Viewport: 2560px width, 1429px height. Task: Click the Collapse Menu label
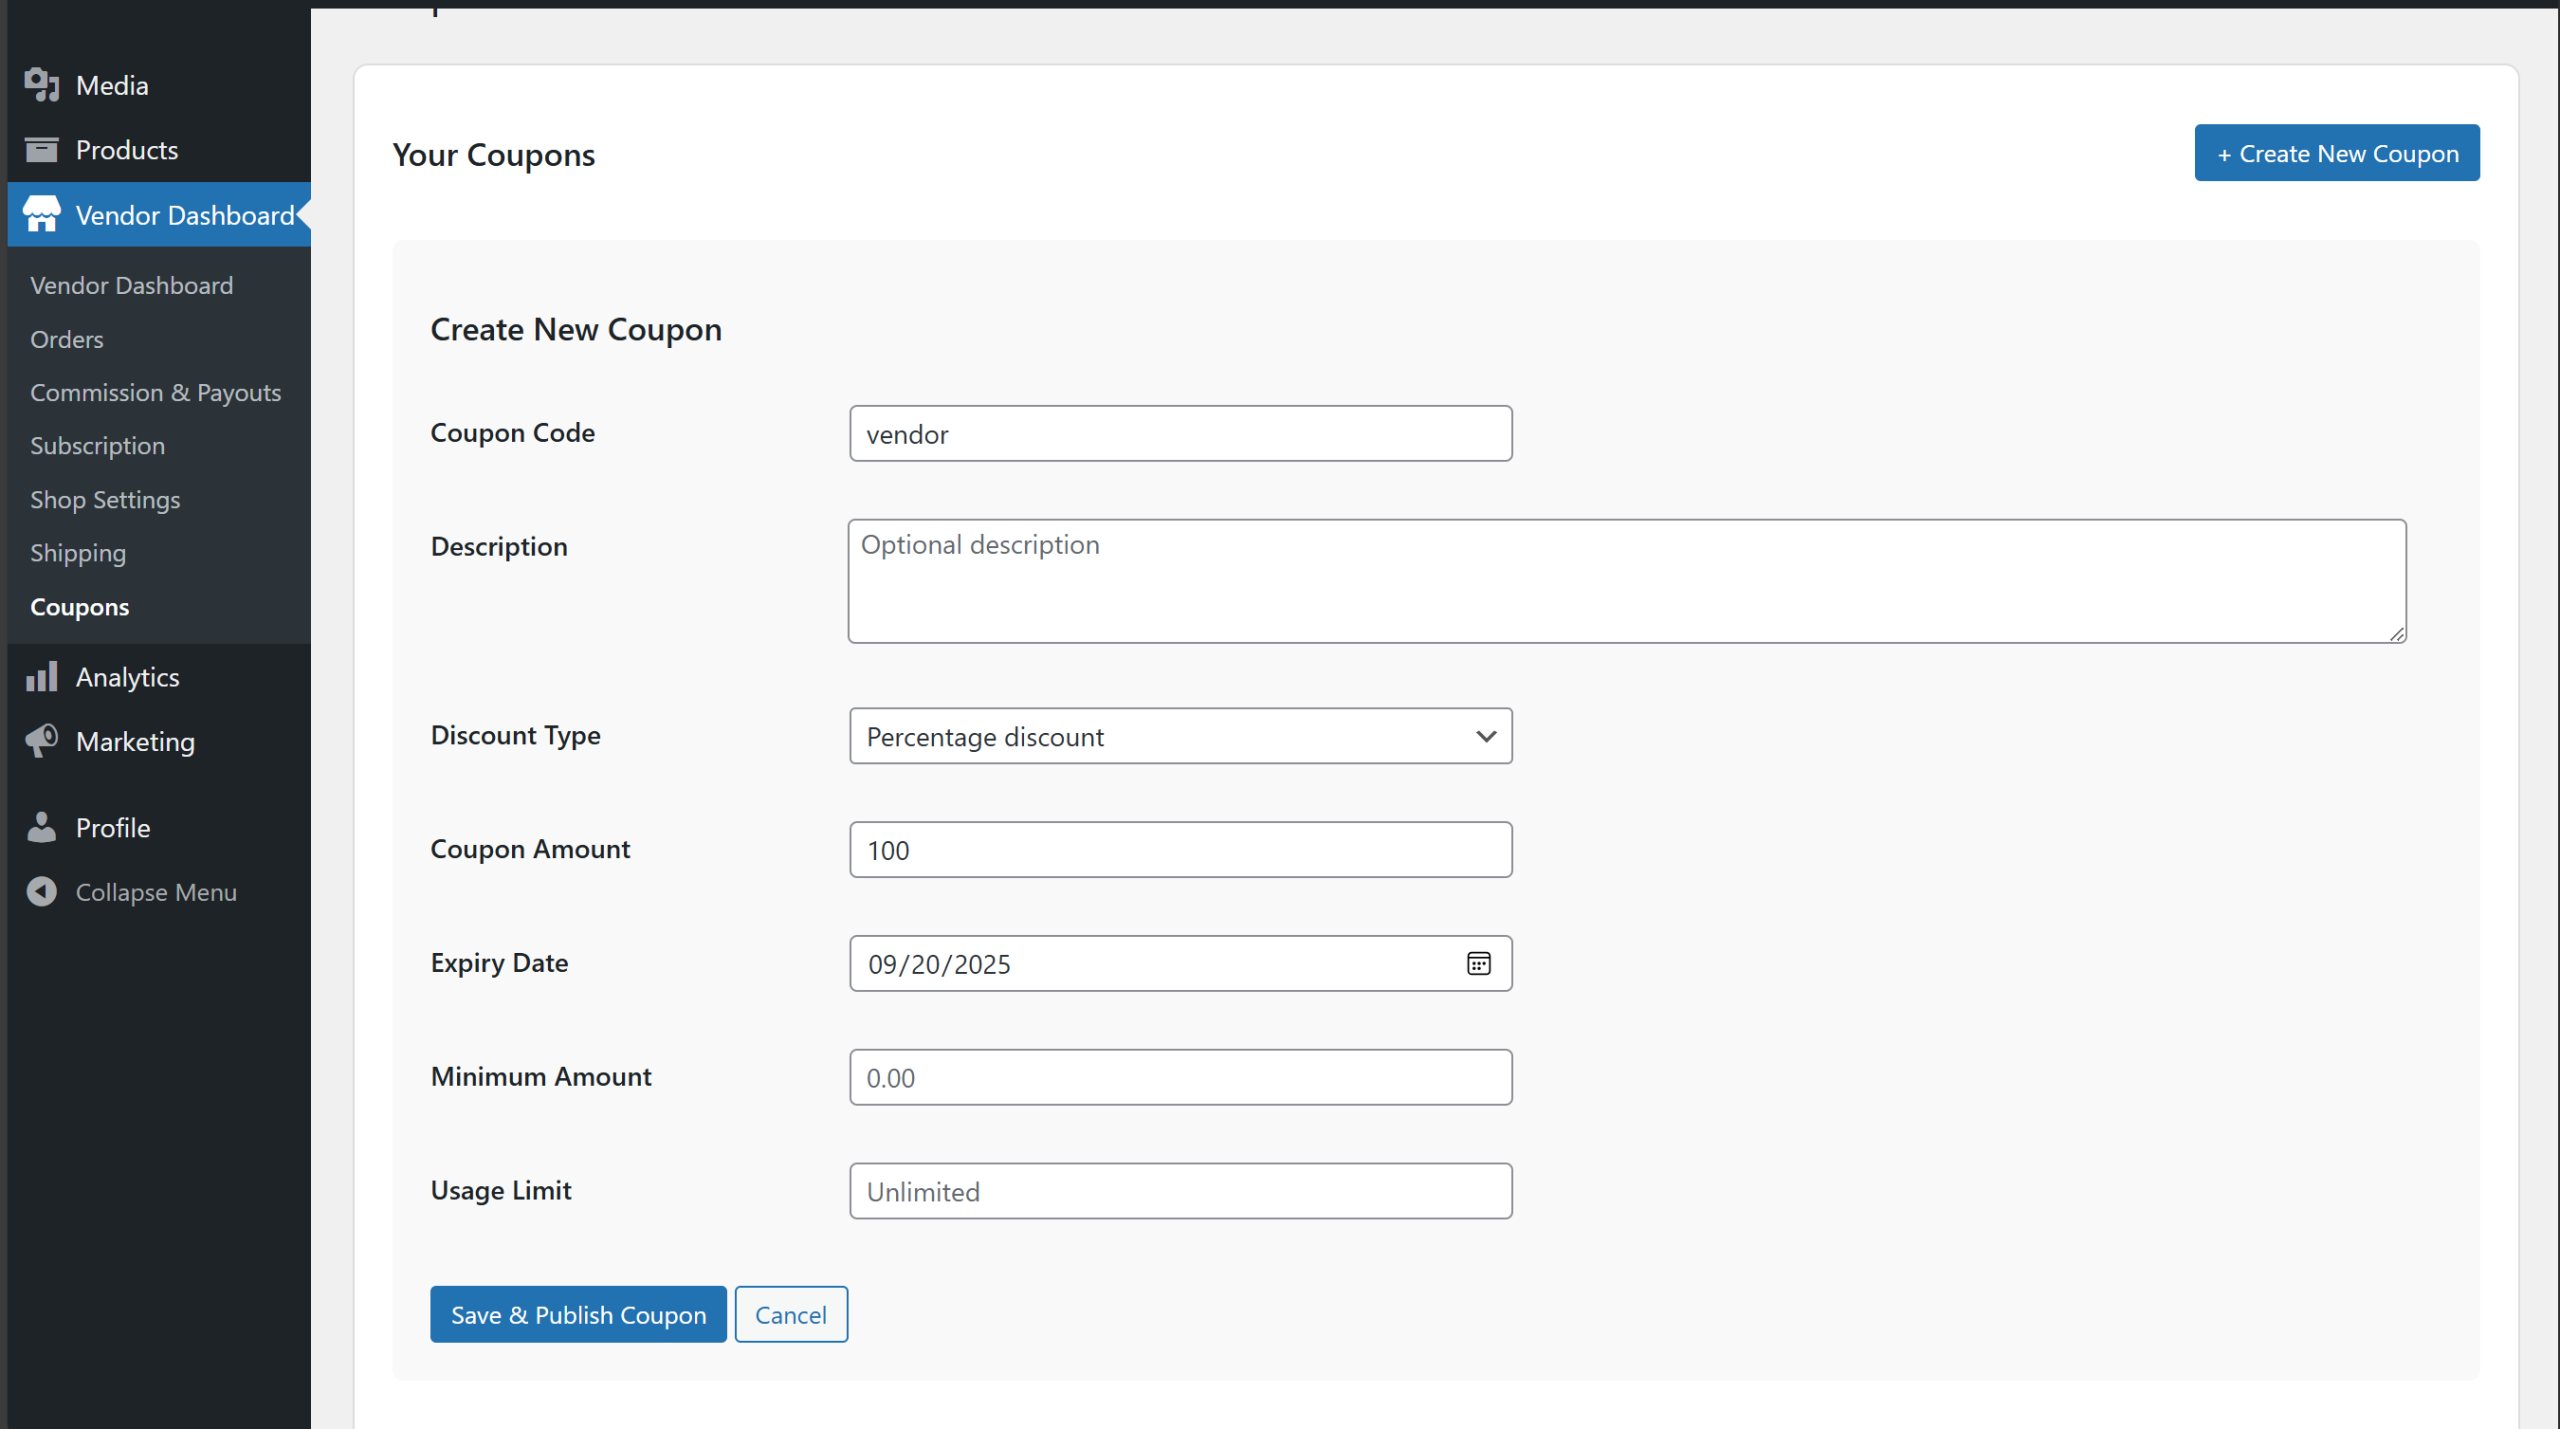(x=156, y=892)
